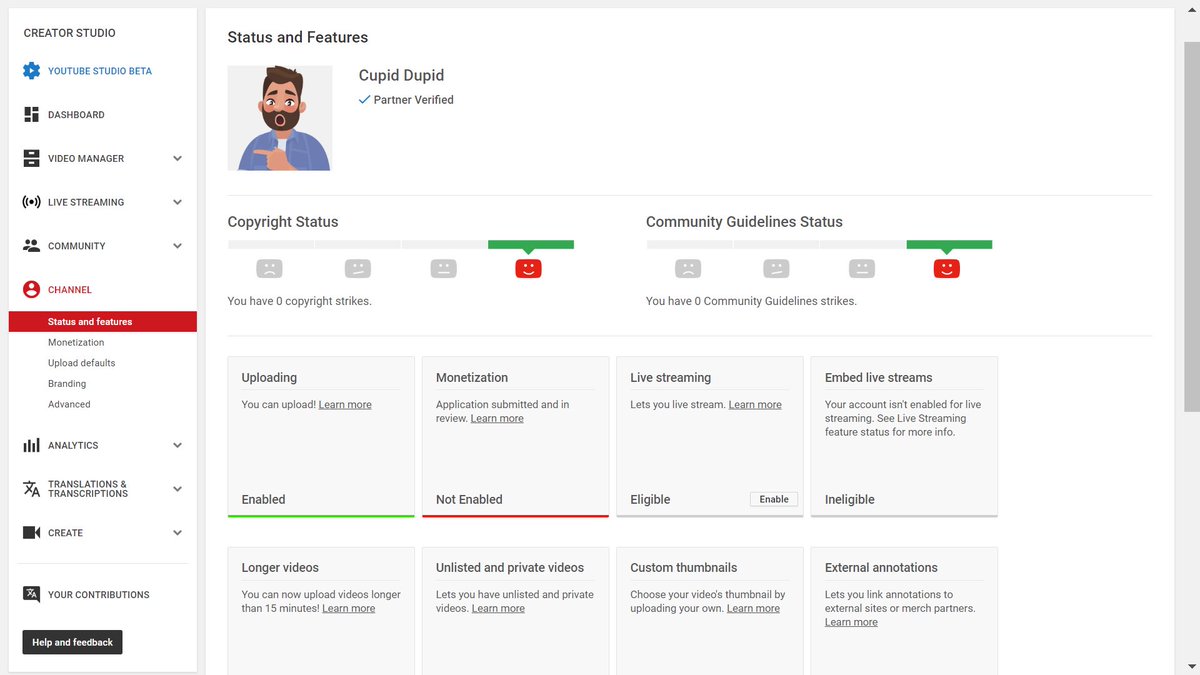Screen dimensions: 1200x675
Task: Open Learn more link in Longer videos card
Action: (349, 608)
